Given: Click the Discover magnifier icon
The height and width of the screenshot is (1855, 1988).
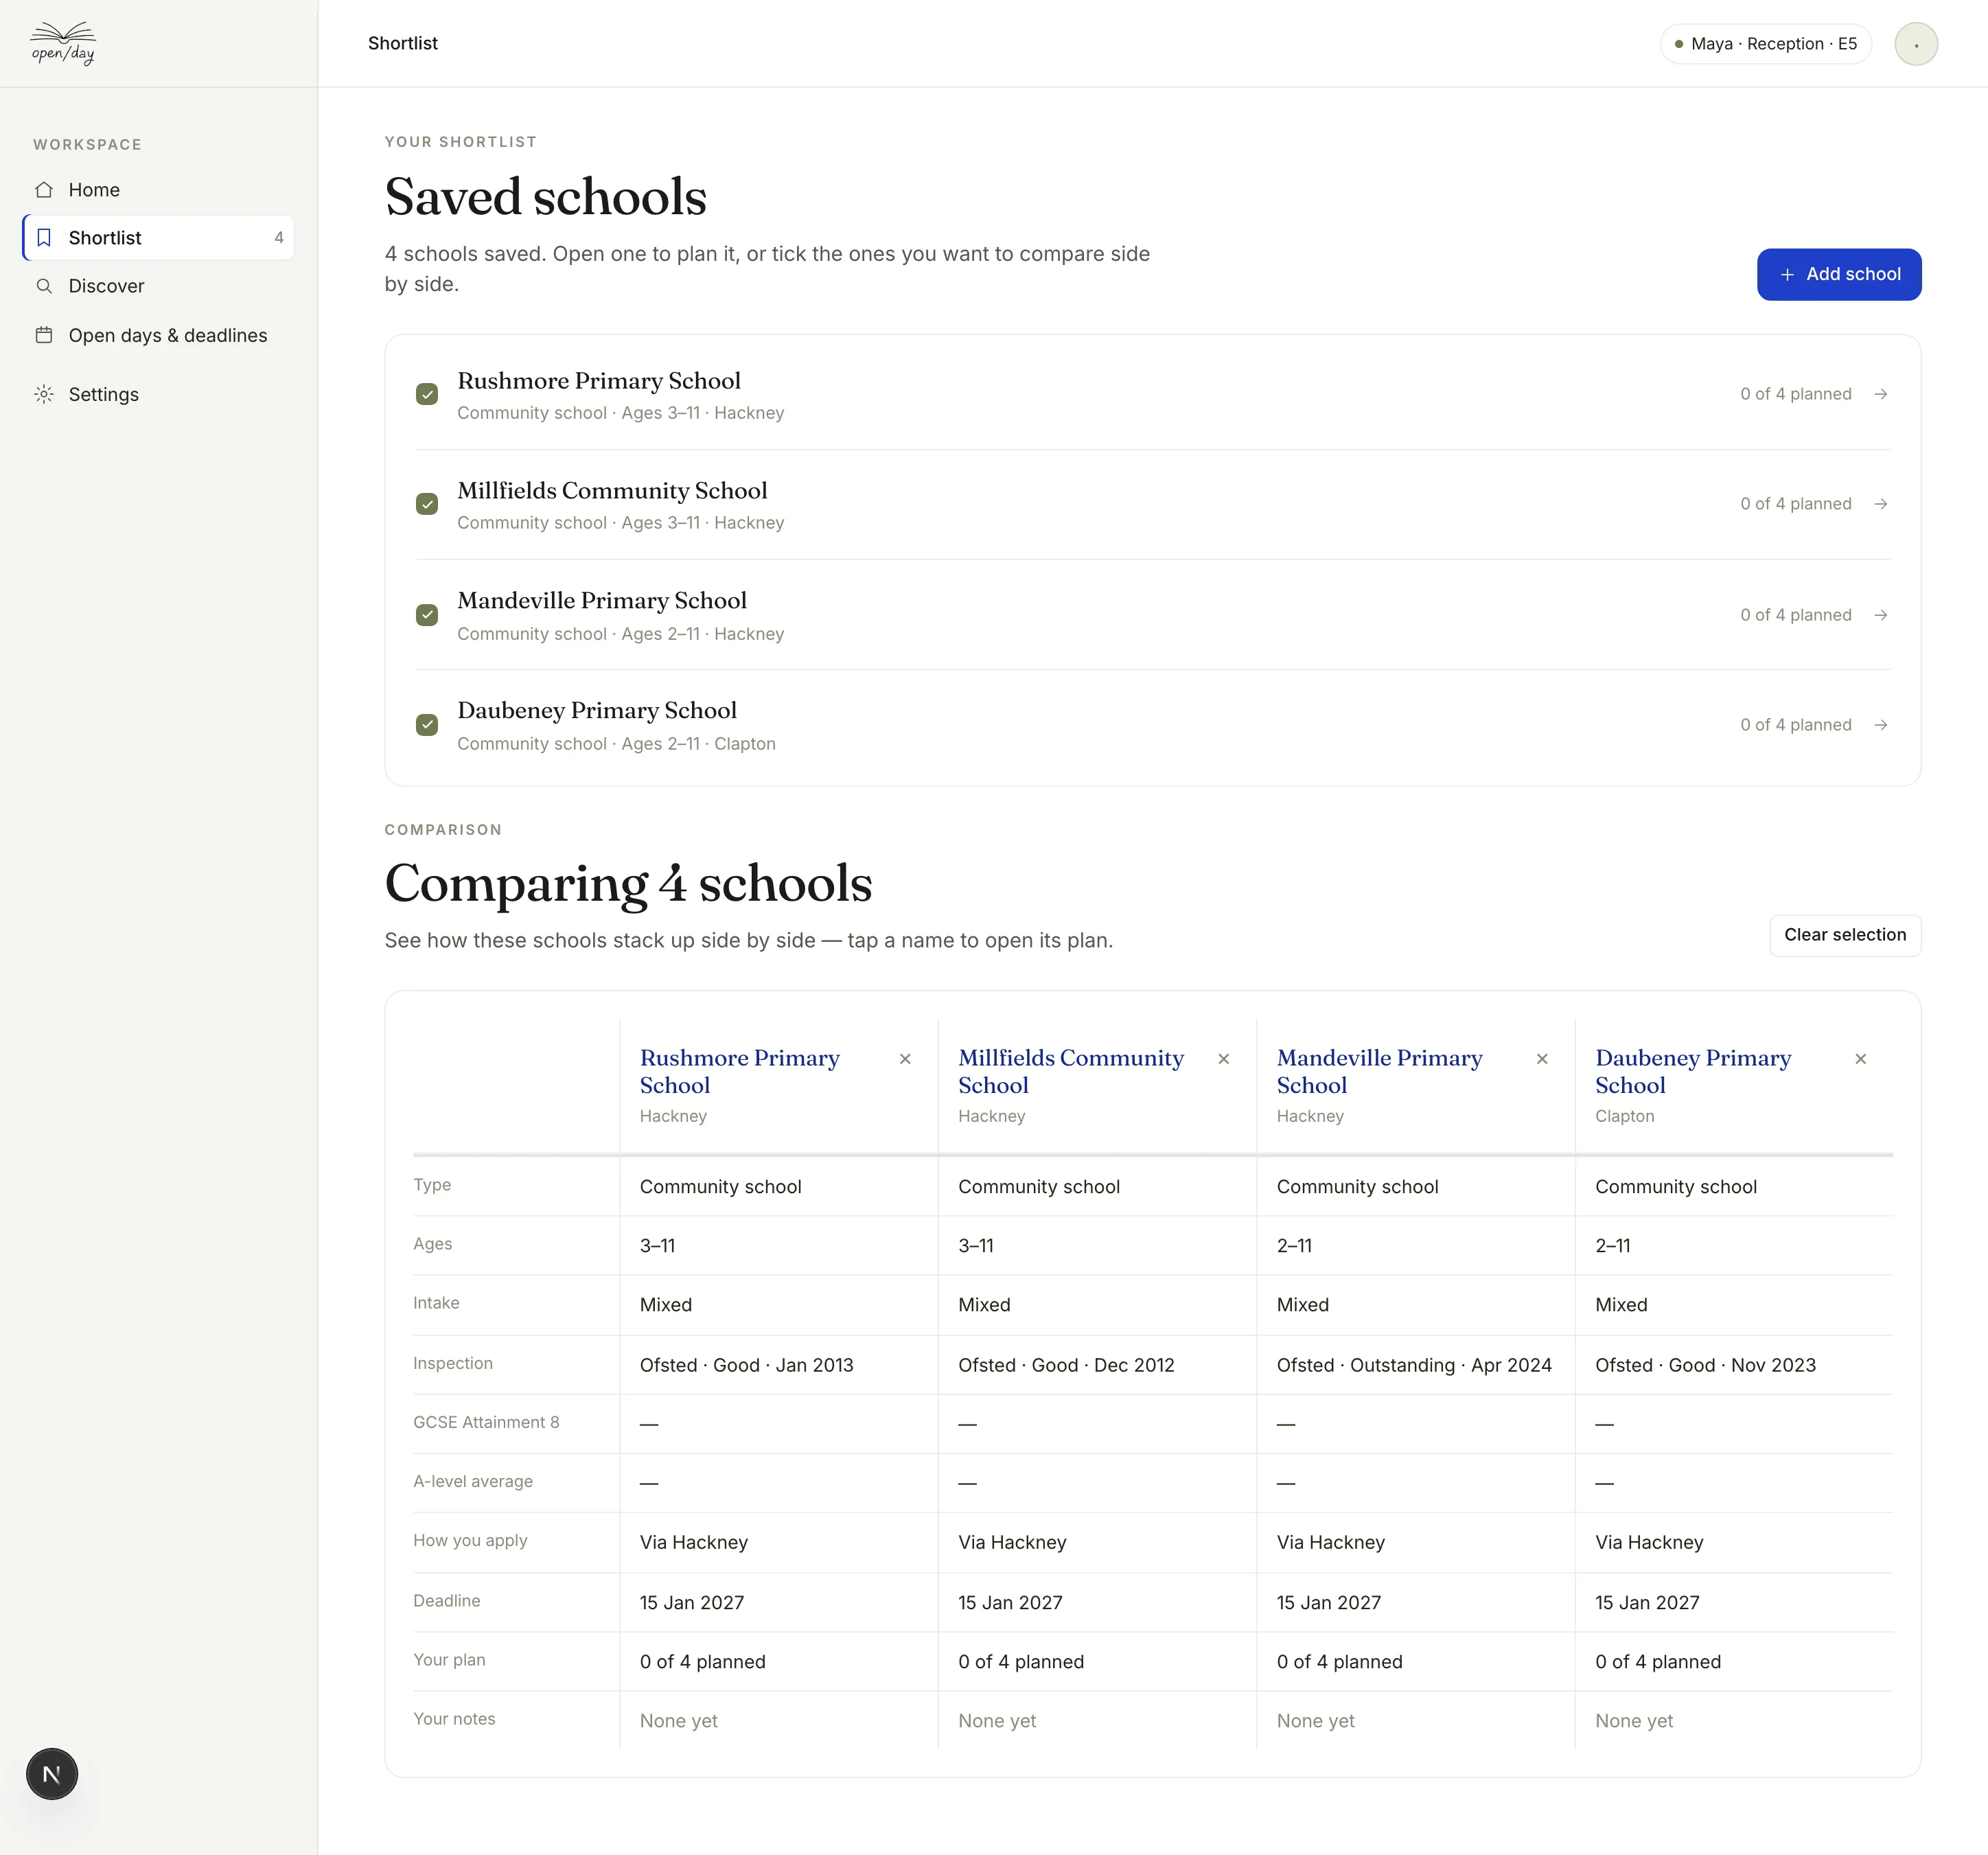Looking at the screenshot, I should coord(44,286).
